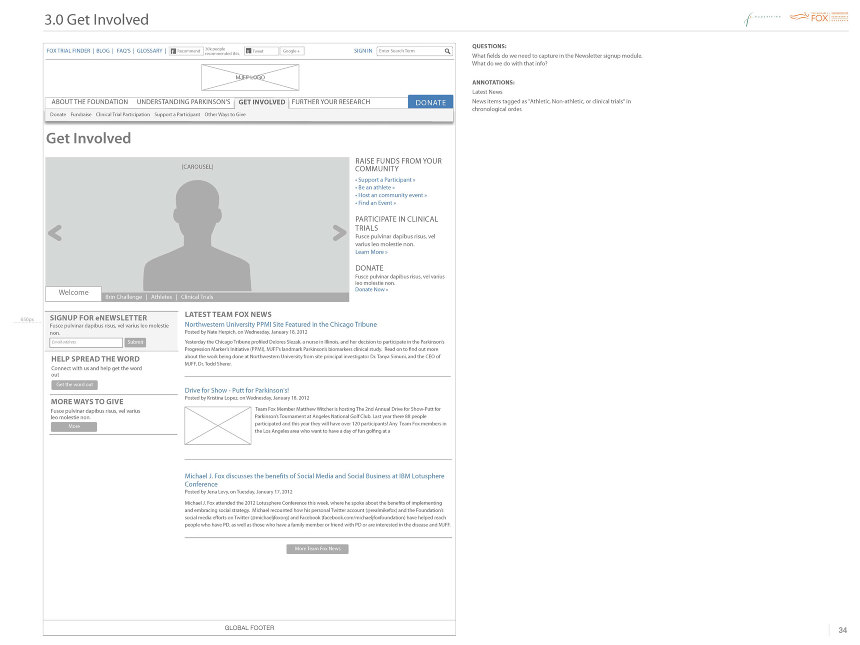Click the Get the word out button
This screenshot has width=860, height=645.
click(75, 385)
